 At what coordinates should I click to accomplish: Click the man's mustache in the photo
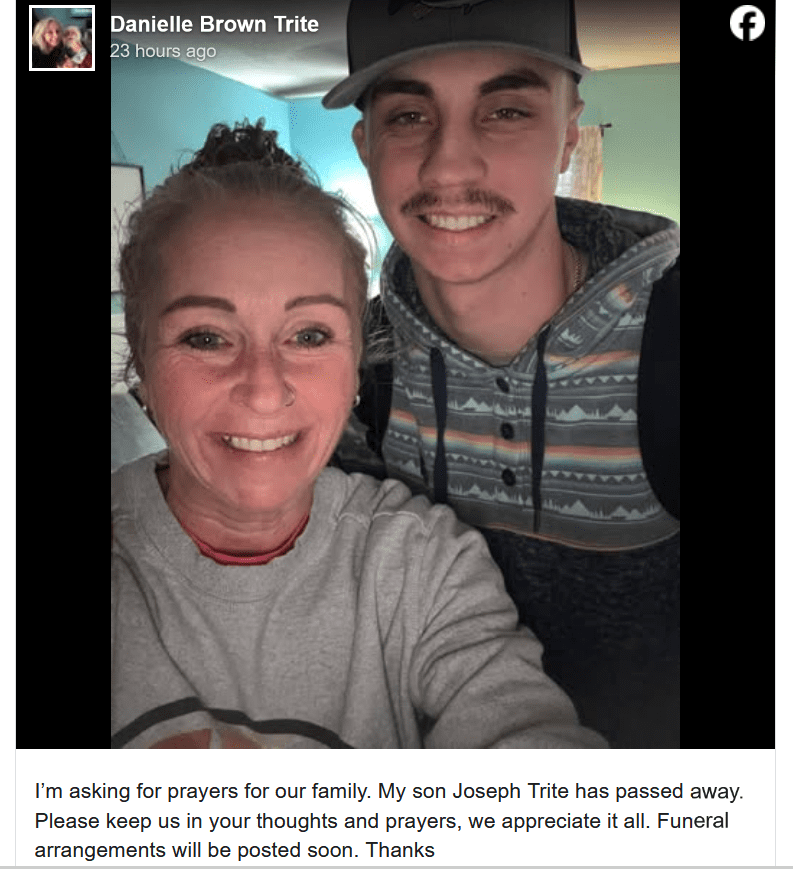(x=458, y=201)
